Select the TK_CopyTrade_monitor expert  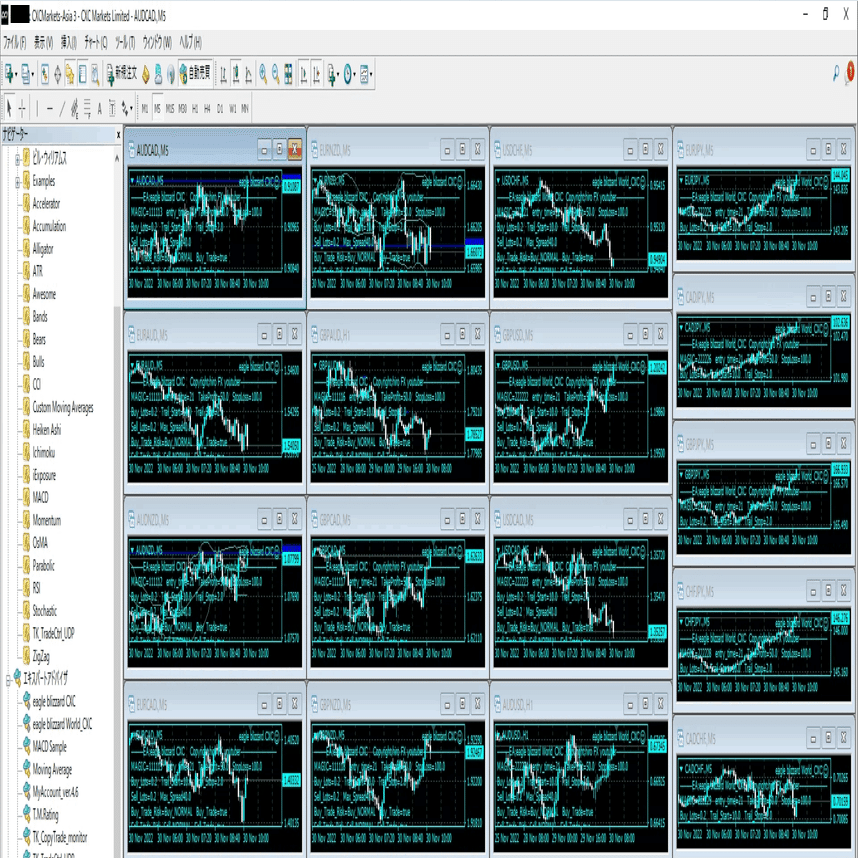point(60,837)
